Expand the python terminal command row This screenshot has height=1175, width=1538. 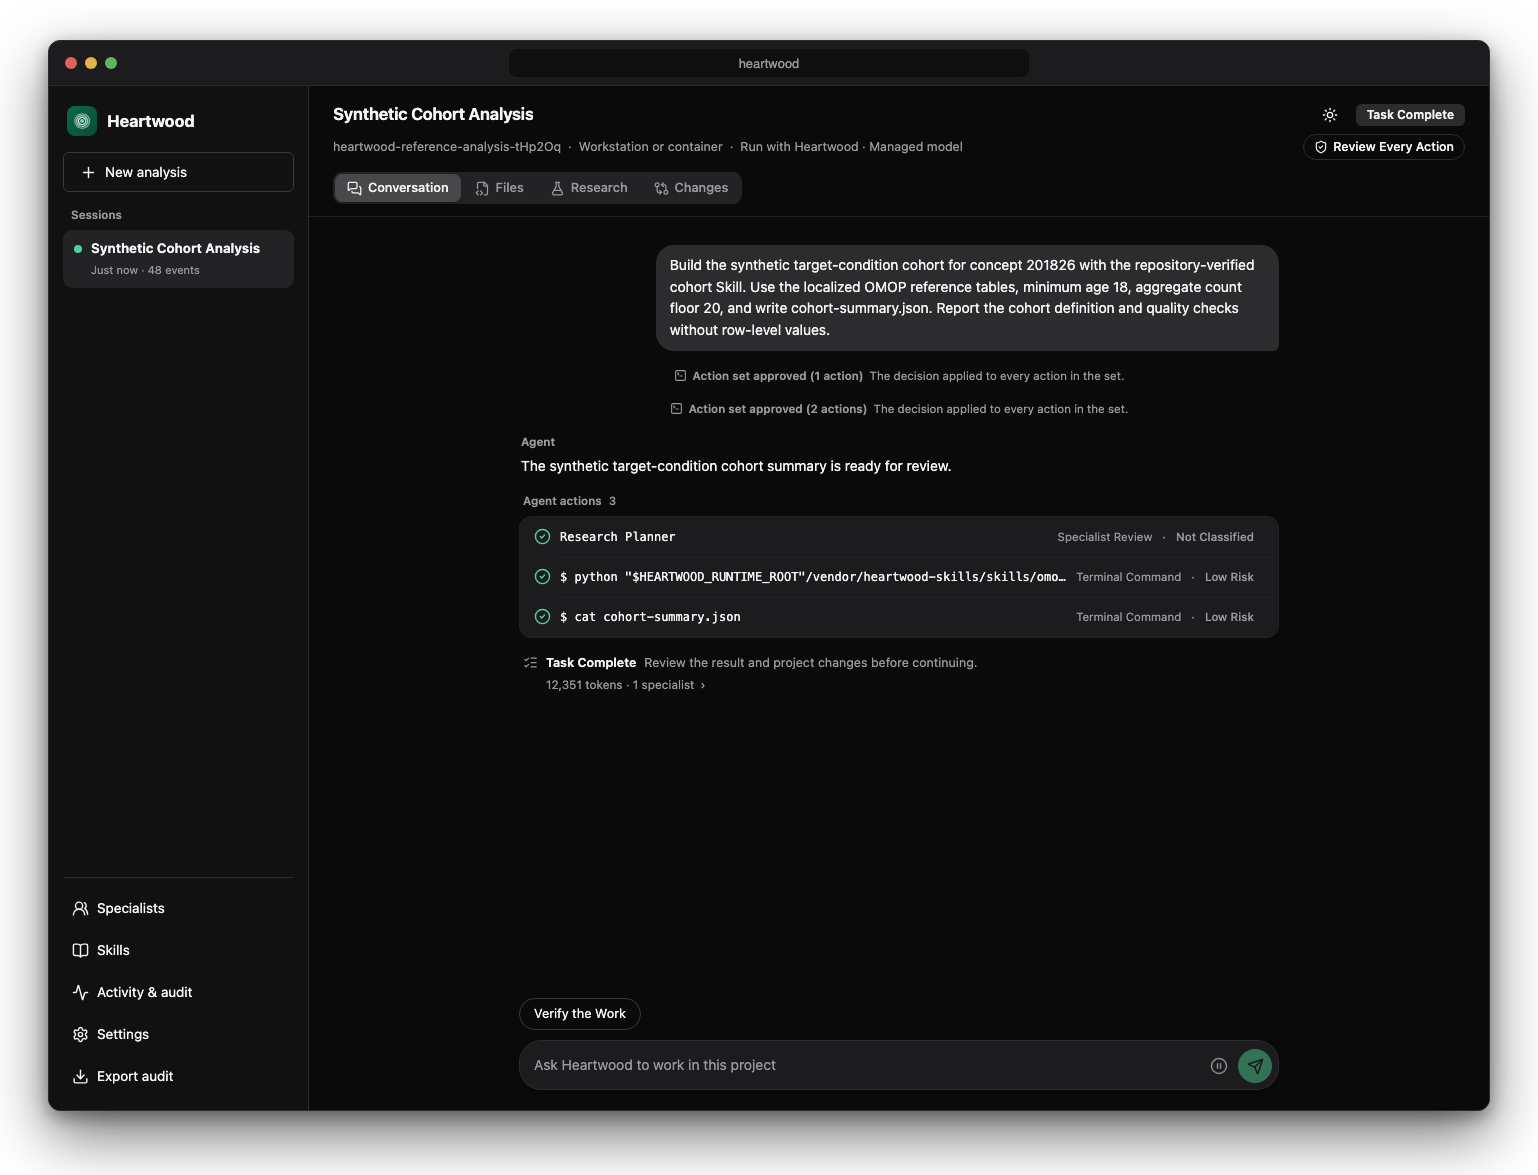click(899, 577)
